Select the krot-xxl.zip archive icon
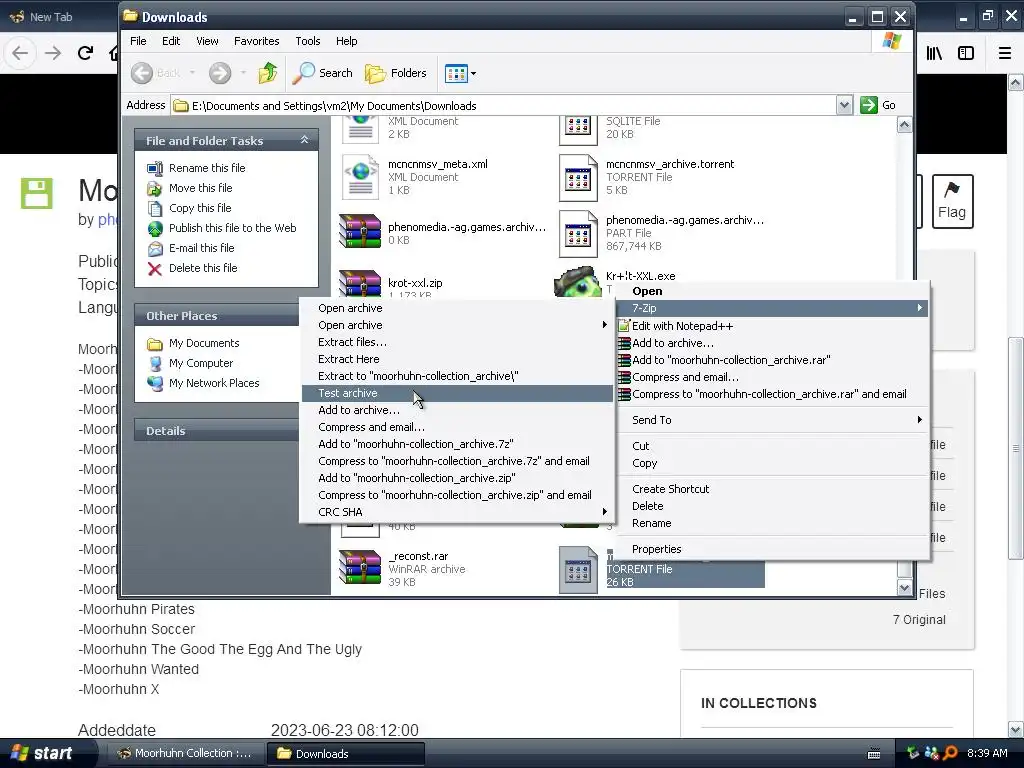This screenshot has height=768, width=1024. (360, 285)
